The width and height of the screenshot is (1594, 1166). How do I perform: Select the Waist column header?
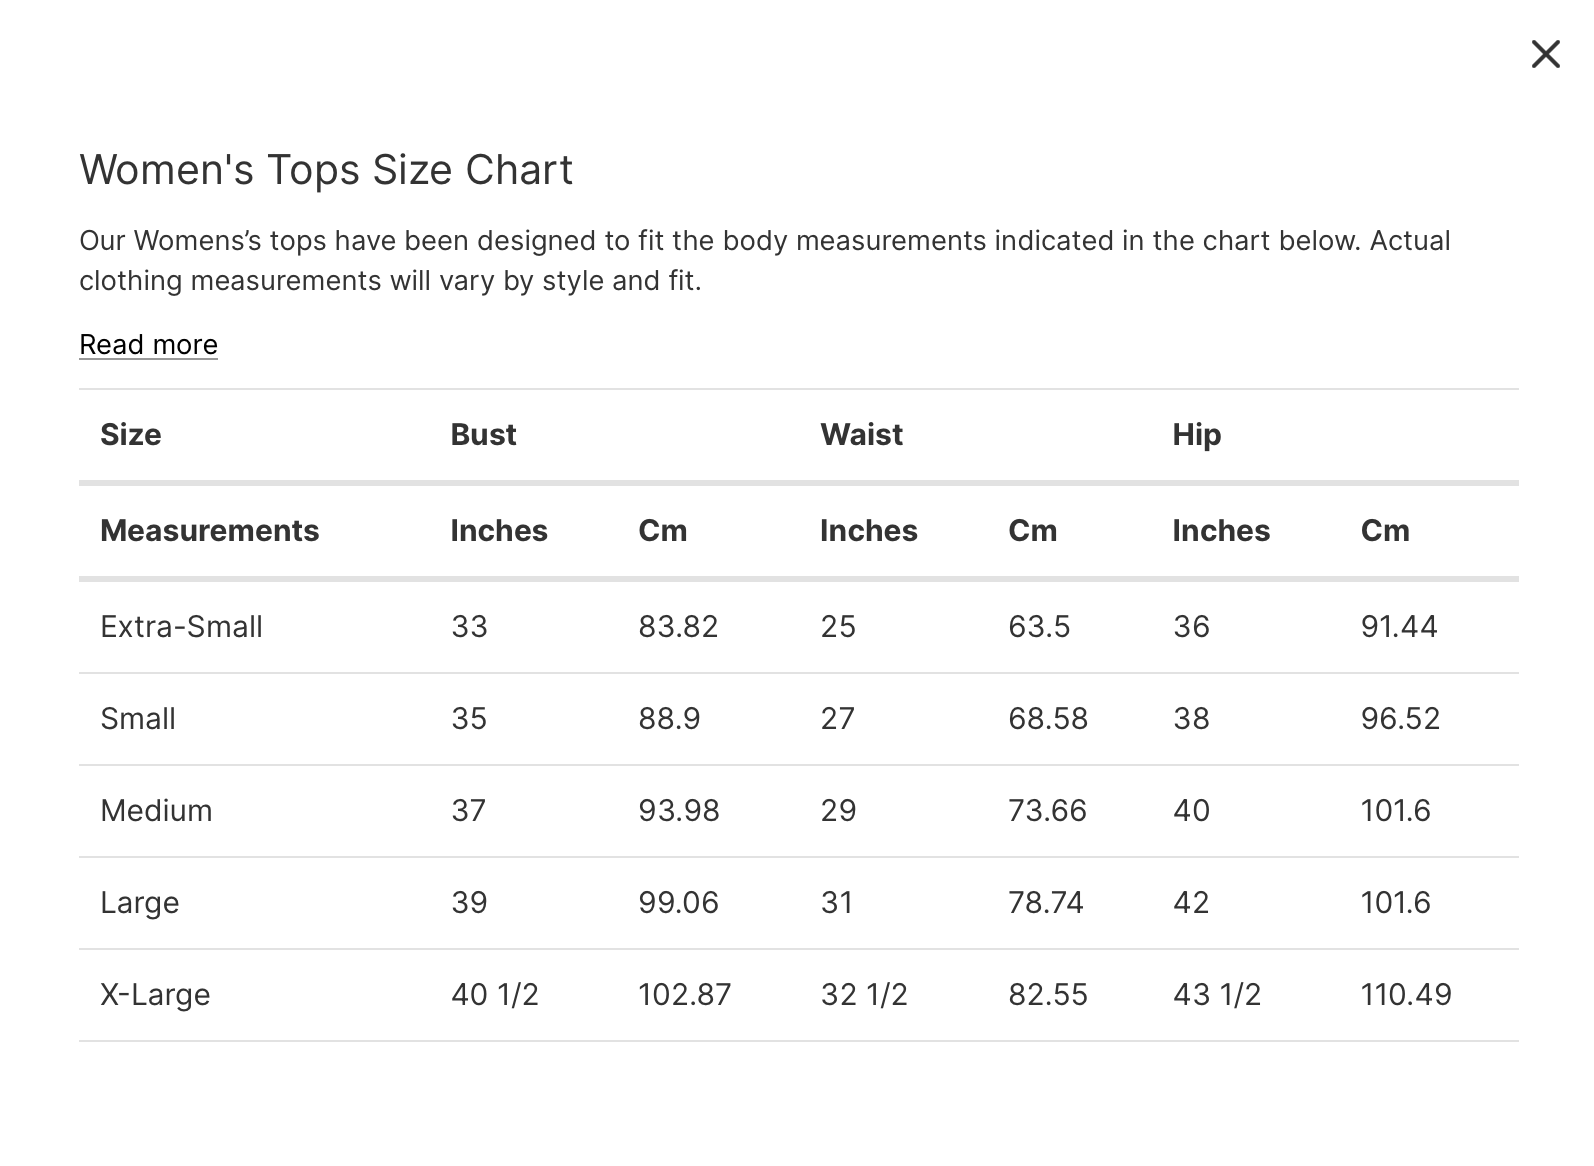(x=861, y=435)
